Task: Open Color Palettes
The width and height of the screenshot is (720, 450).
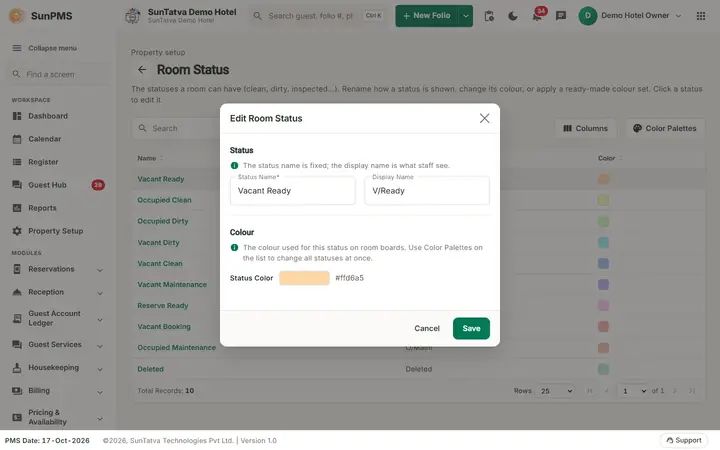Action: (665, 128)
